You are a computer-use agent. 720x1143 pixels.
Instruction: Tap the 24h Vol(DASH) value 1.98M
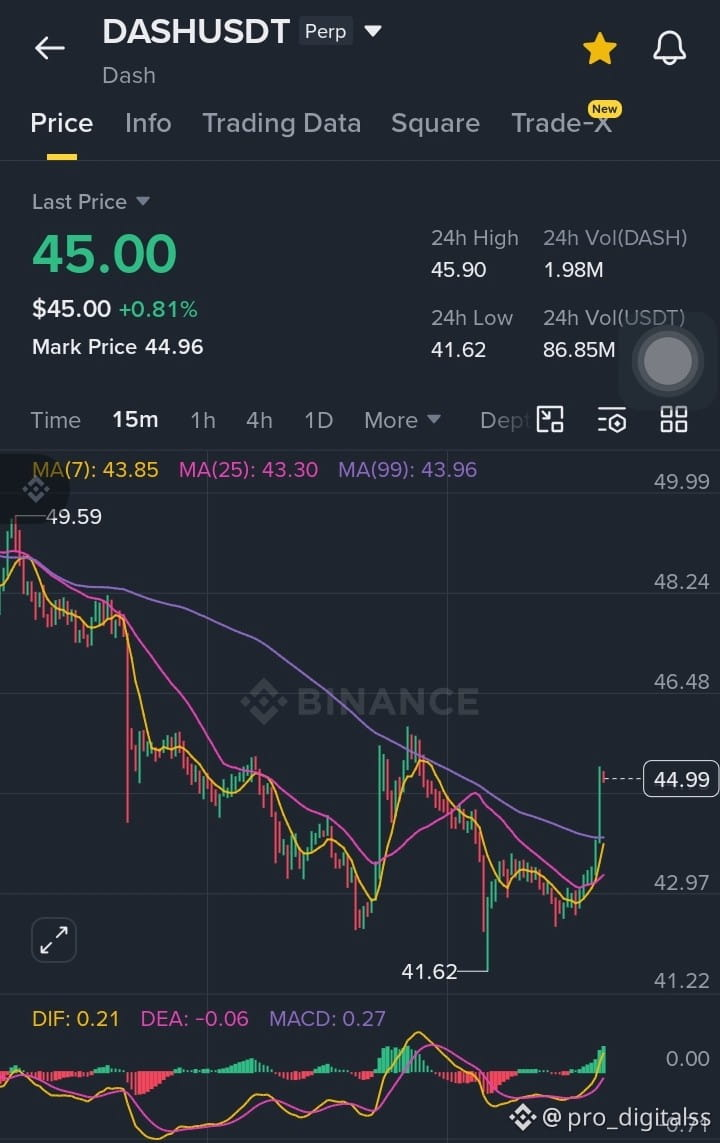click(x=573, y=270)
